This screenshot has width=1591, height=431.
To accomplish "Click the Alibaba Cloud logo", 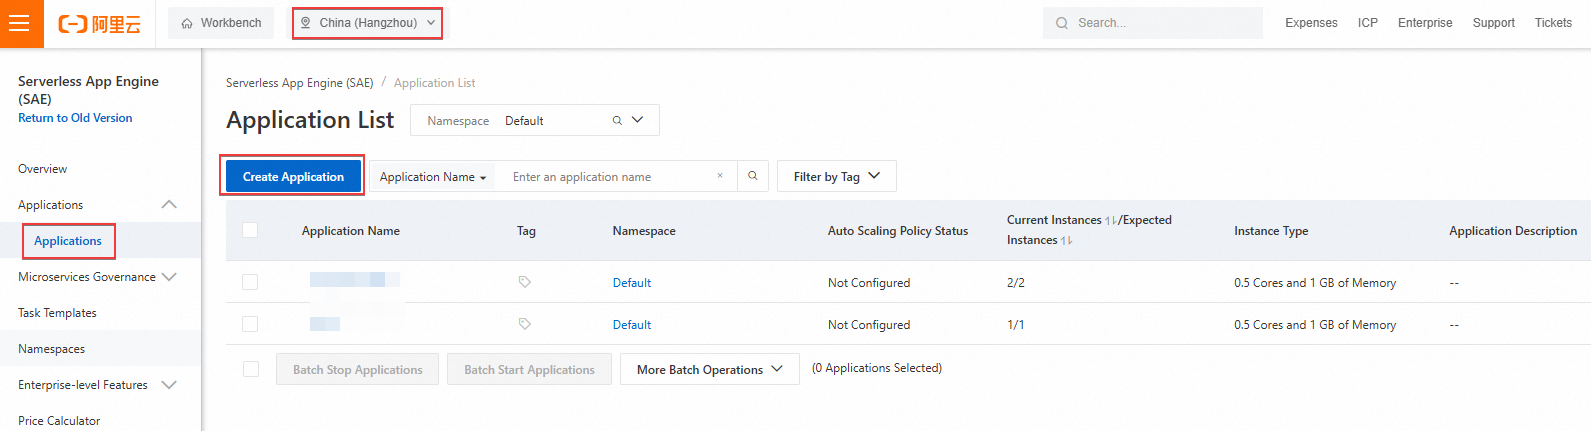I will 100,24.
